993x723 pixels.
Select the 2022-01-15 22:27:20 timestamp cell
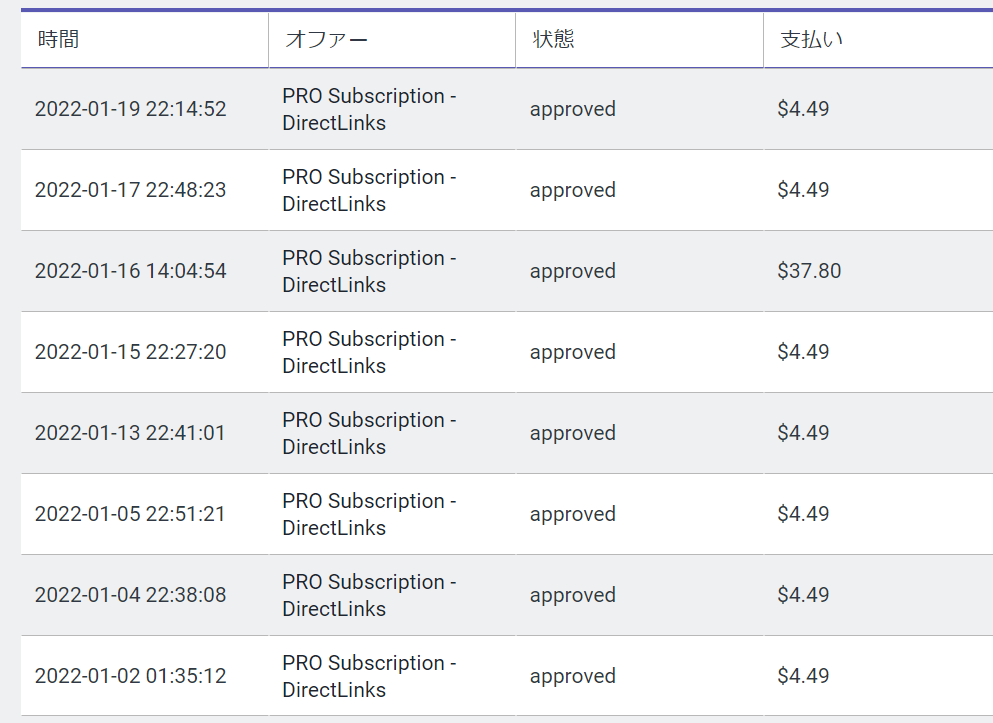(x=130, y=352)
